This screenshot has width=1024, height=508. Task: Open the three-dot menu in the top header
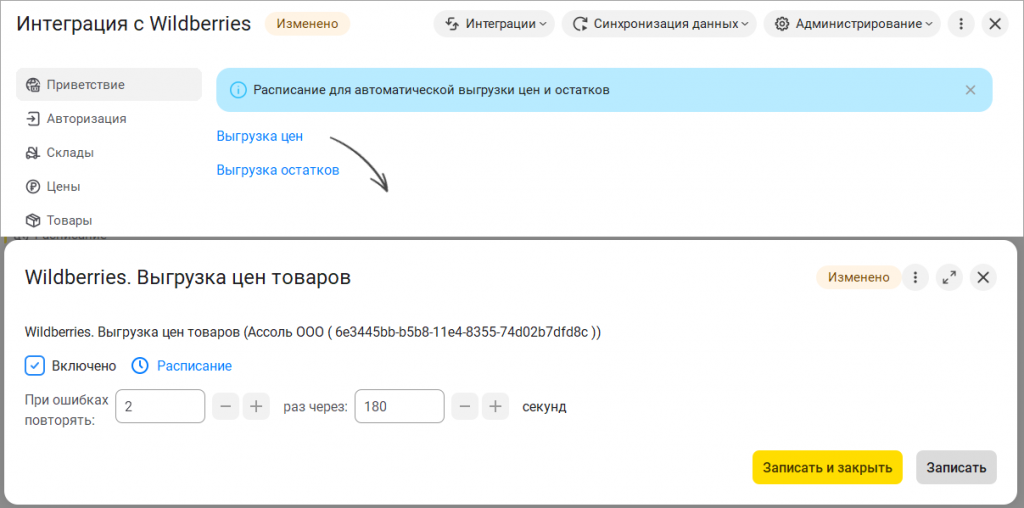coord(961,24)
